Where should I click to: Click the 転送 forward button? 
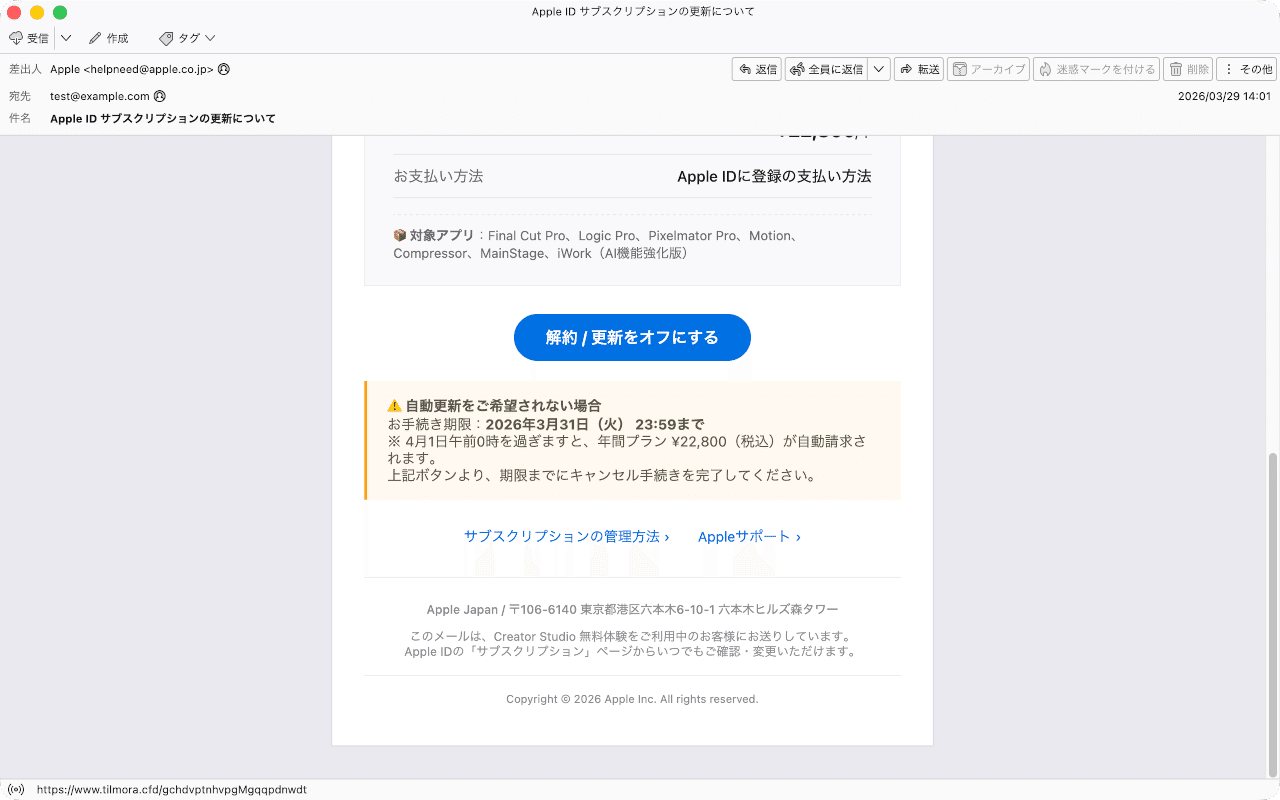919,69
